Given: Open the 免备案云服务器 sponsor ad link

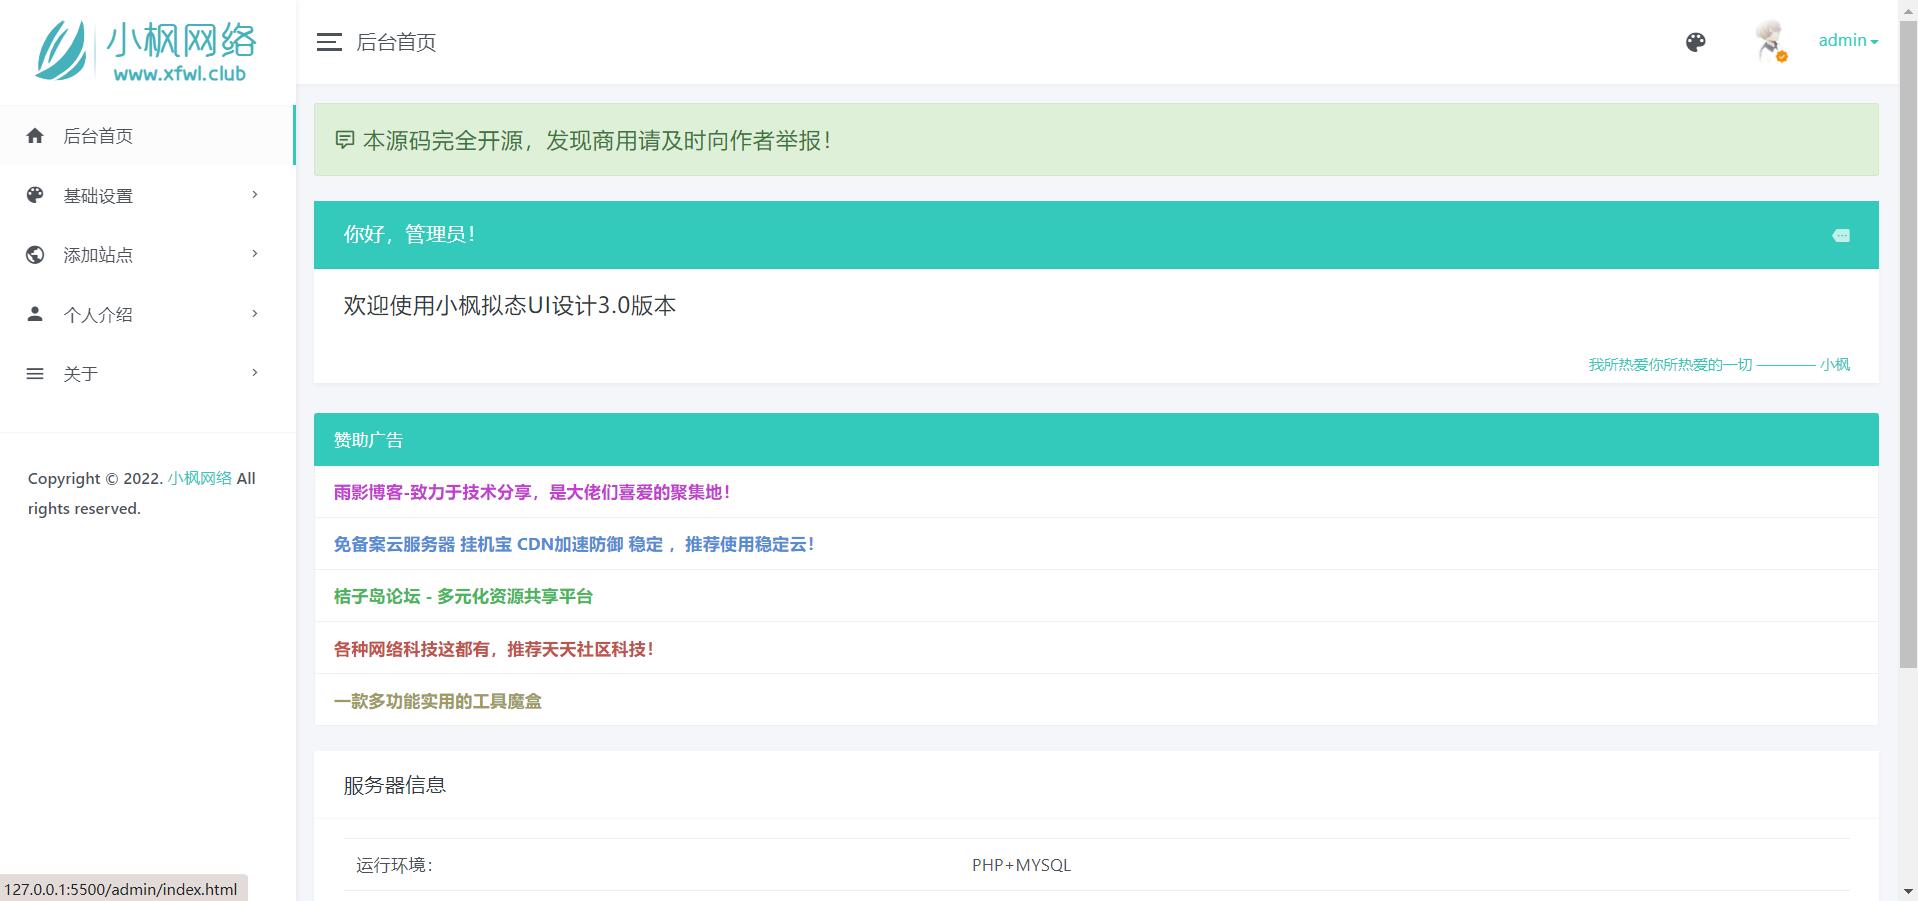Looking at the screenshot, I should point(574,544).
